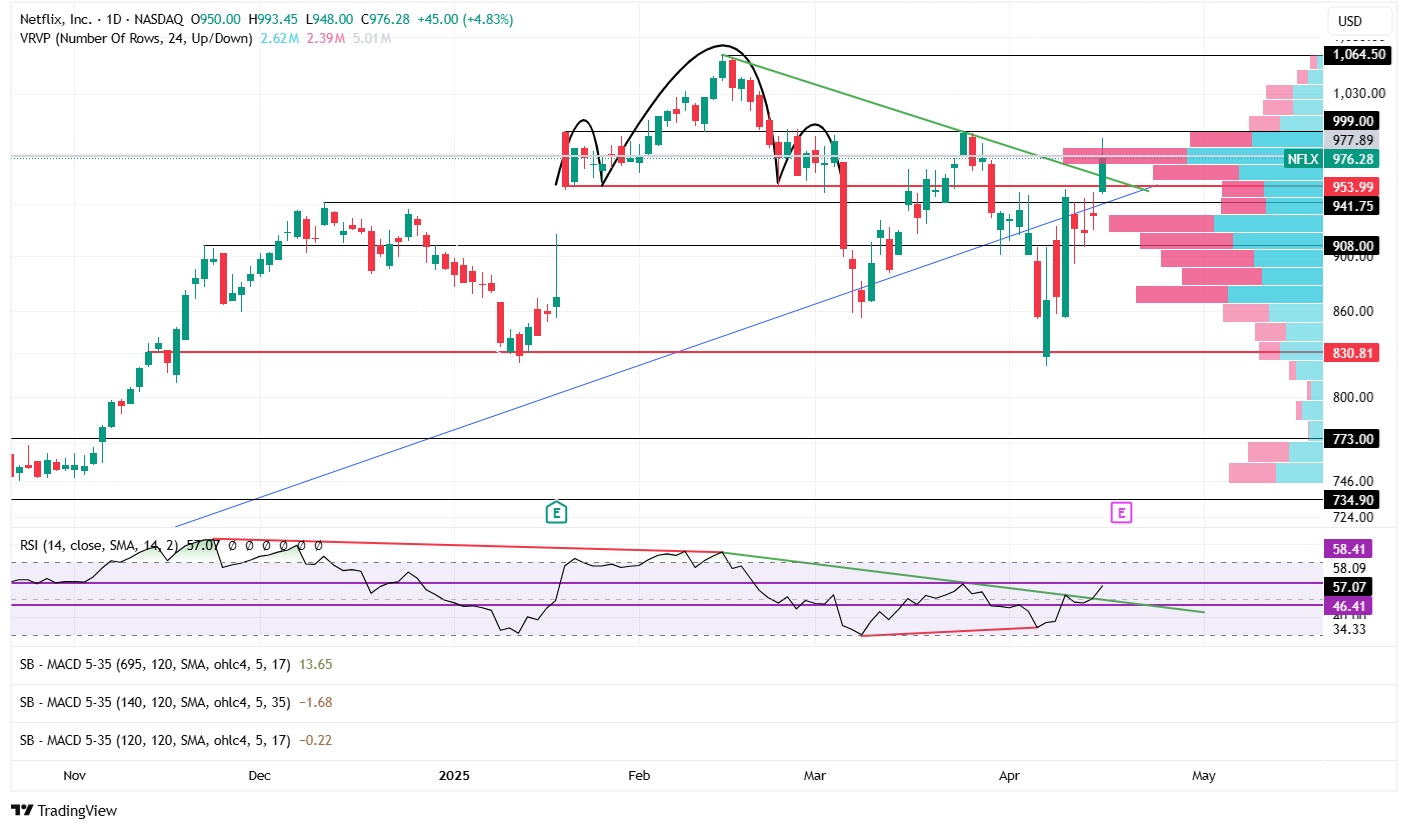Image resolution: width=1408 pixels, height=830 pixels.
Task: Open the green earnings E marker
Action: click(x=556, y=513)
